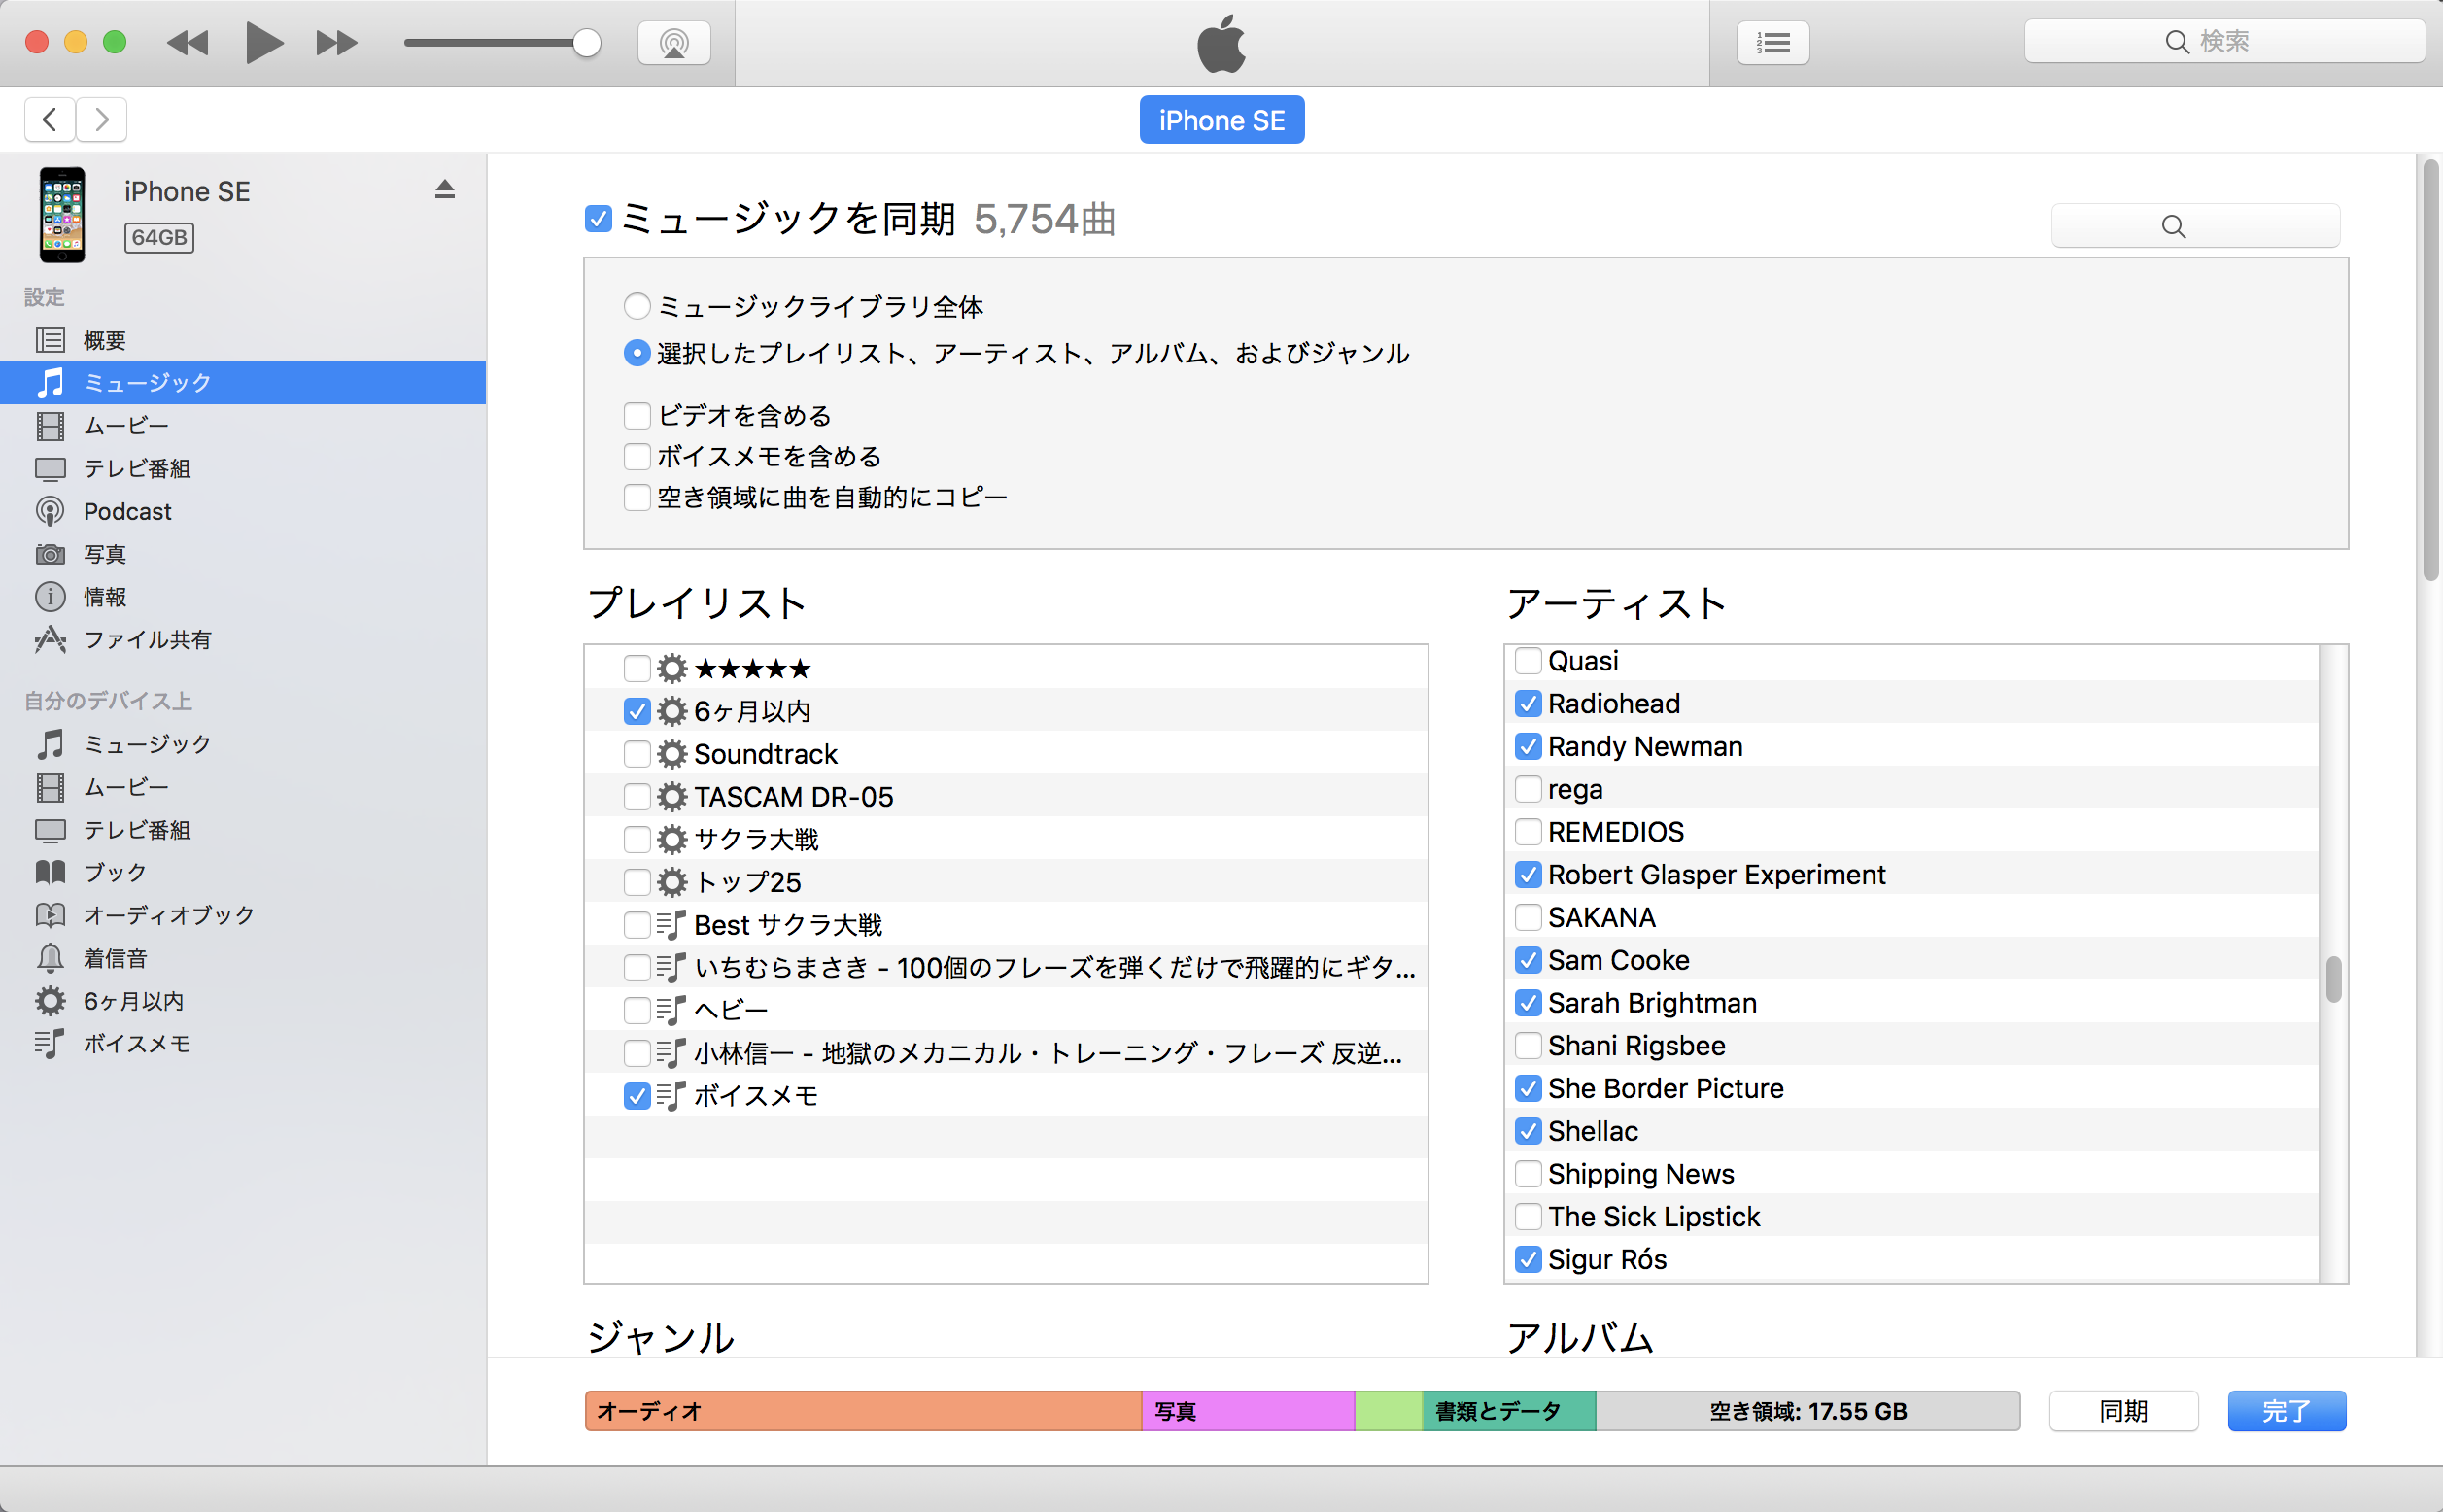This screenshot has height=1512, width=2443.
Task: Click the fast-forward button
Action: pos(337,43)
